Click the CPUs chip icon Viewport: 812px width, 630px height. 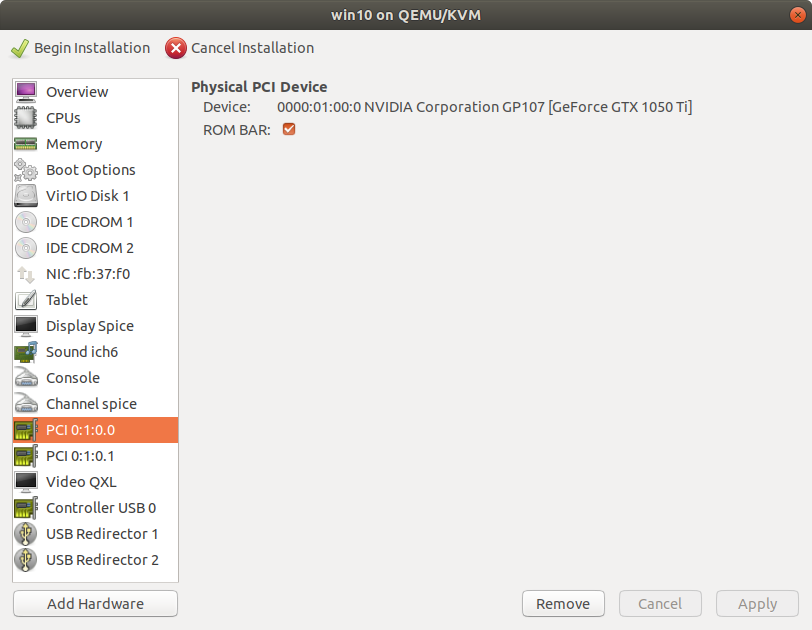pyautogui.click(x=26, y=118)
